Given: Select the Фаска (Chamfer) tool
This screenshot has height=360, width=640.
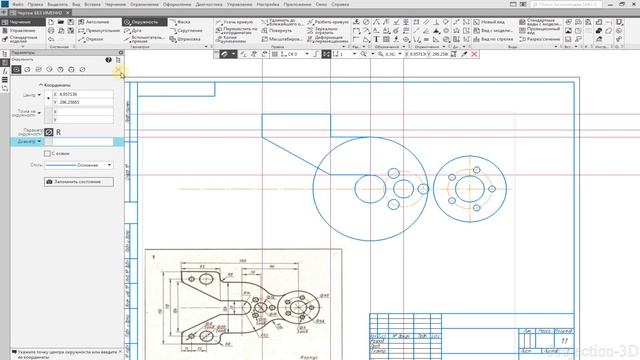Looking at the screenshot, I should click(x=180, y=22).
